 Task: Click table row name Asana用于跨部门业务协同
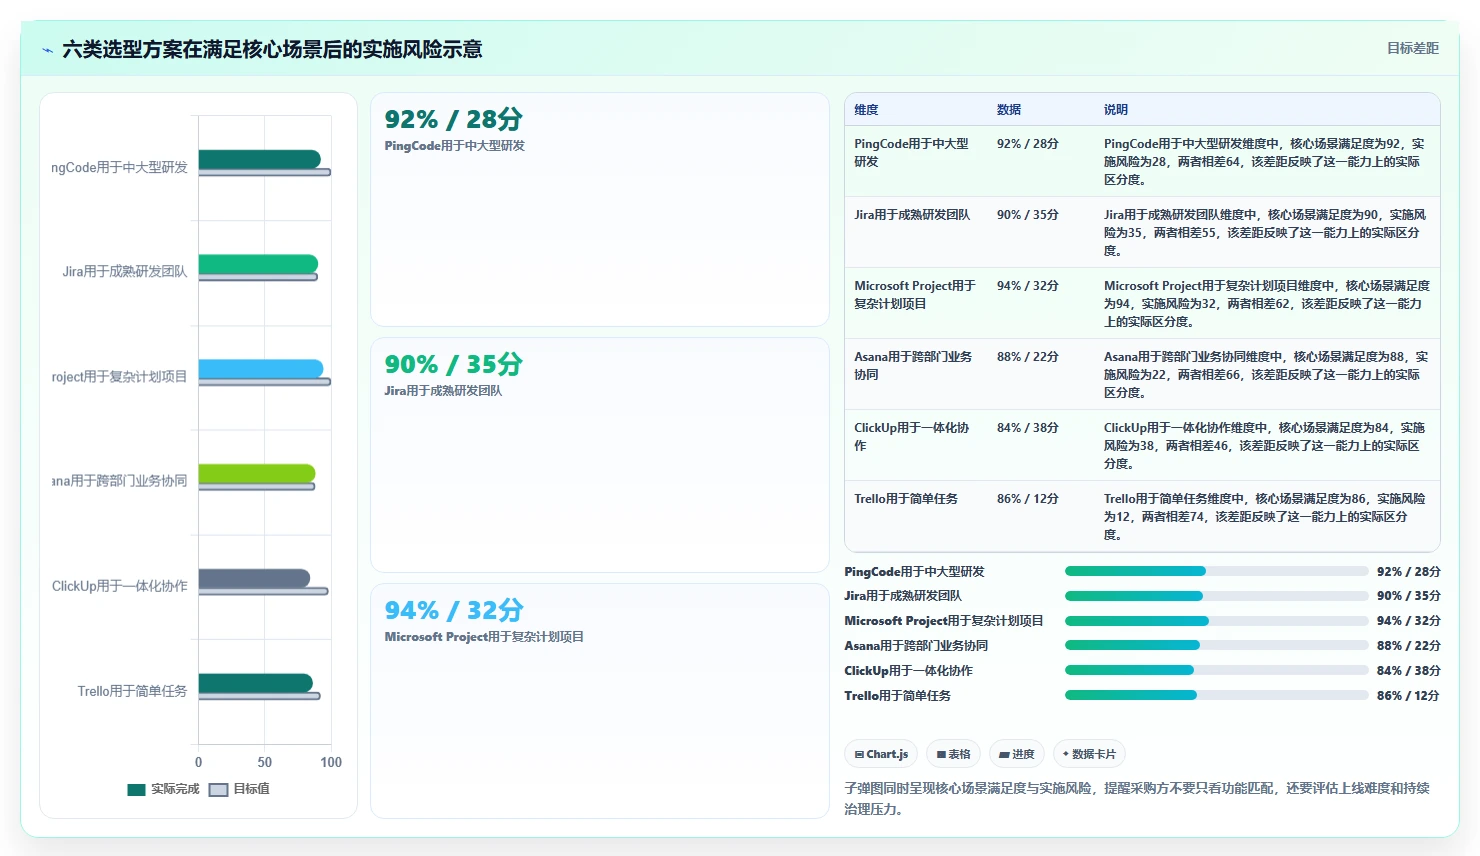913,366
